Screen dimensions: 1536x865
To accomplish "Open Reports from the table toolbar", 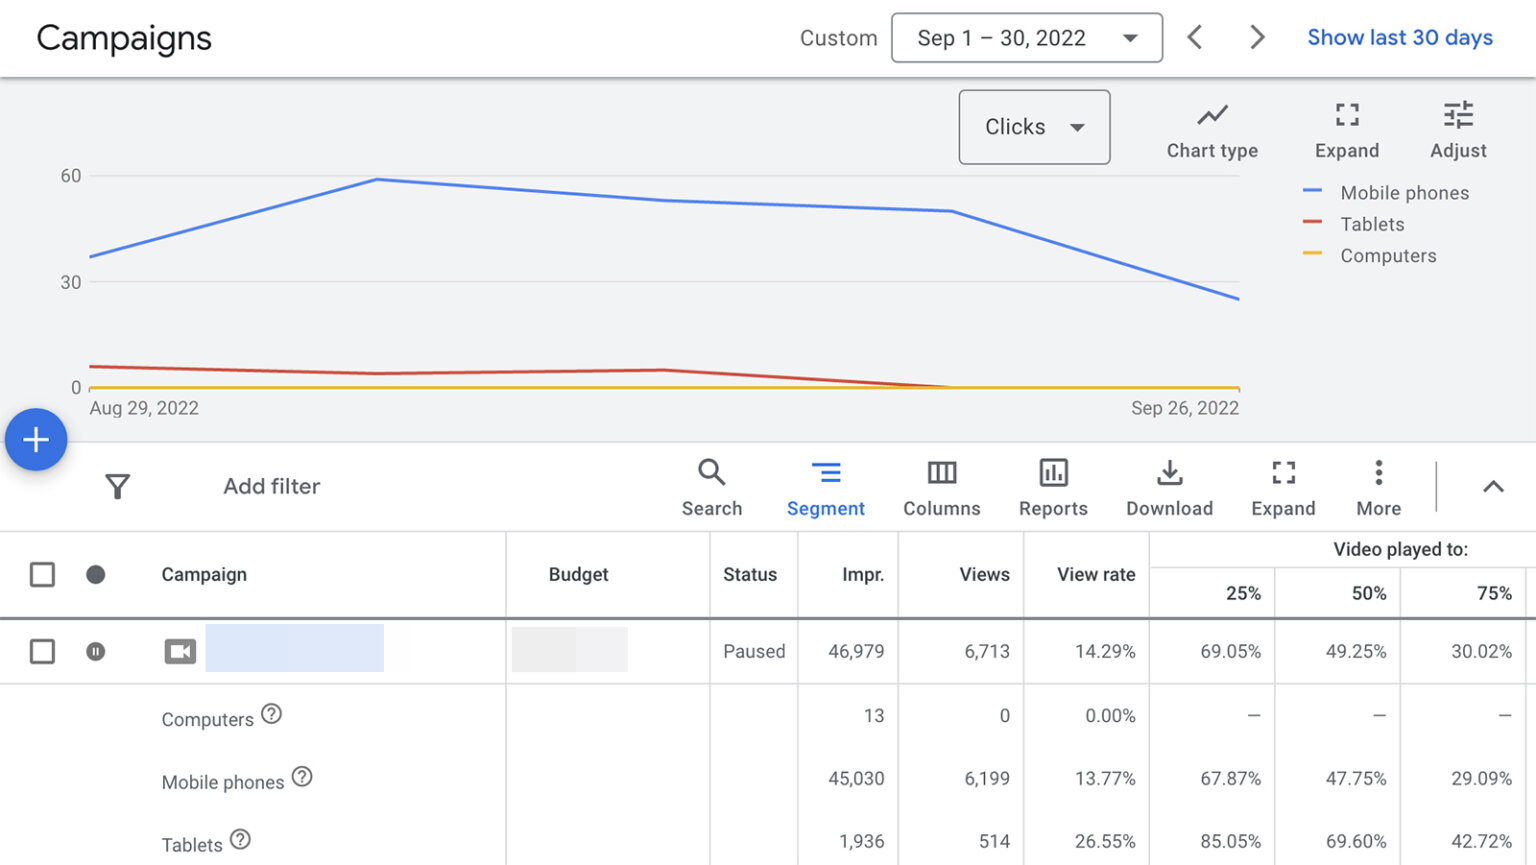I will coord(1053,485).
